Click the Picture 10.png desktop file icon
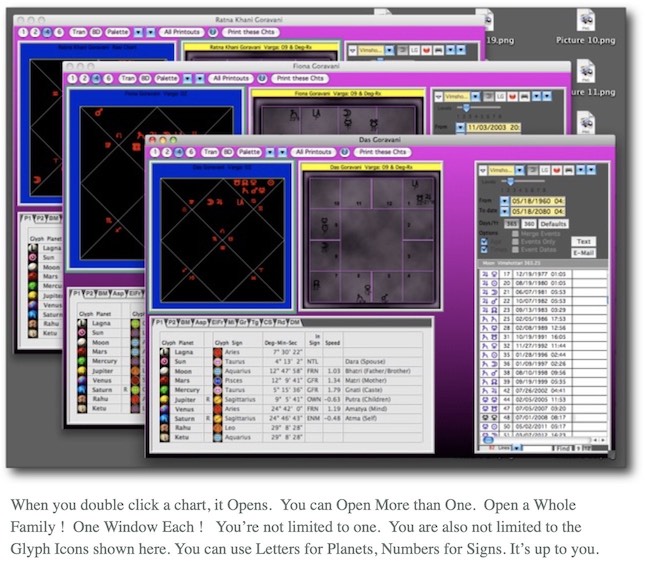The height and width of the screenshot is (570, 645). point(586,22)
